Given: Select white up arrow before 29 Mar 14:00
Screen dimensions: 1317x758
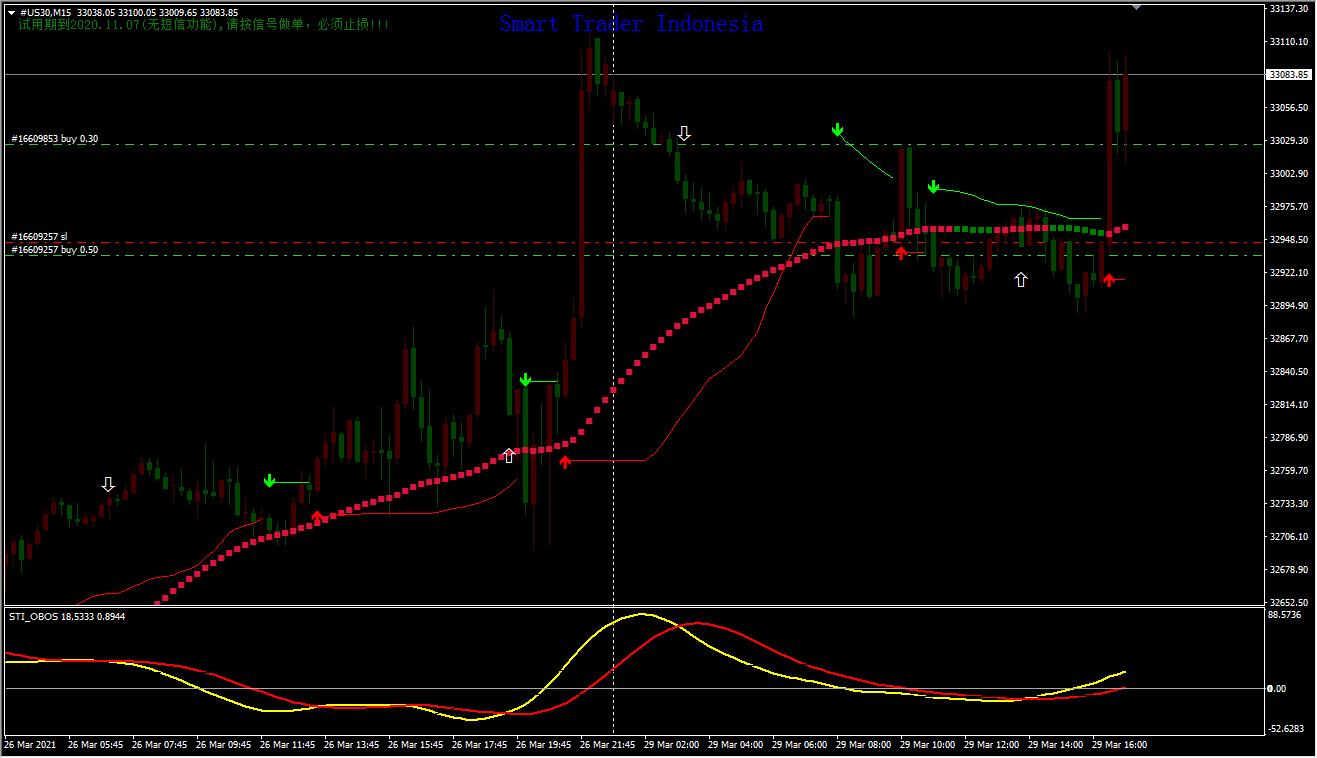Looking at the screenshot, I should (1021, 280).
